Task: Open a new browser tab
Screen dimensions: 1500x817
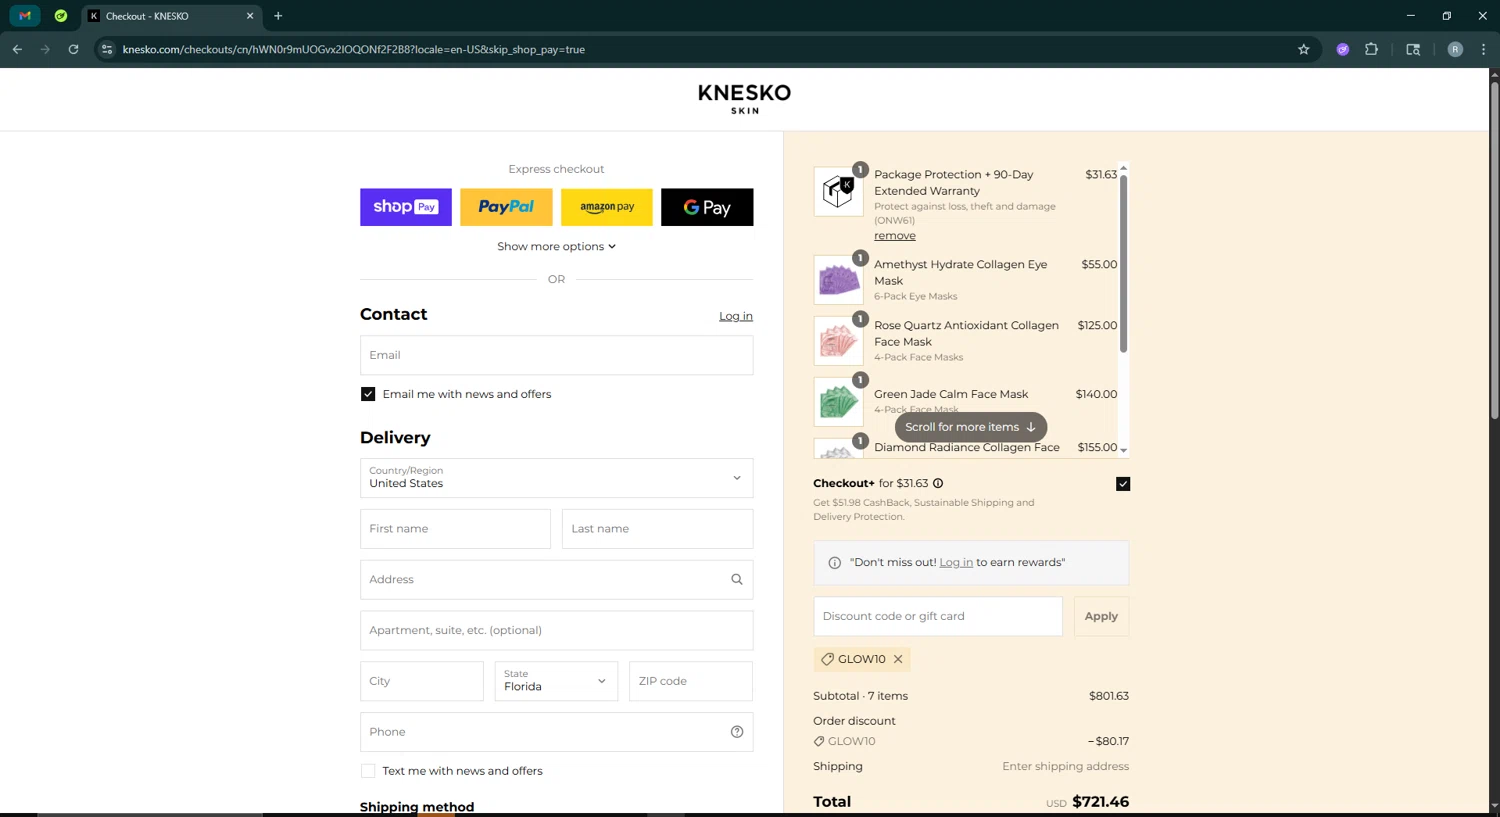Action: coord(278,16)
